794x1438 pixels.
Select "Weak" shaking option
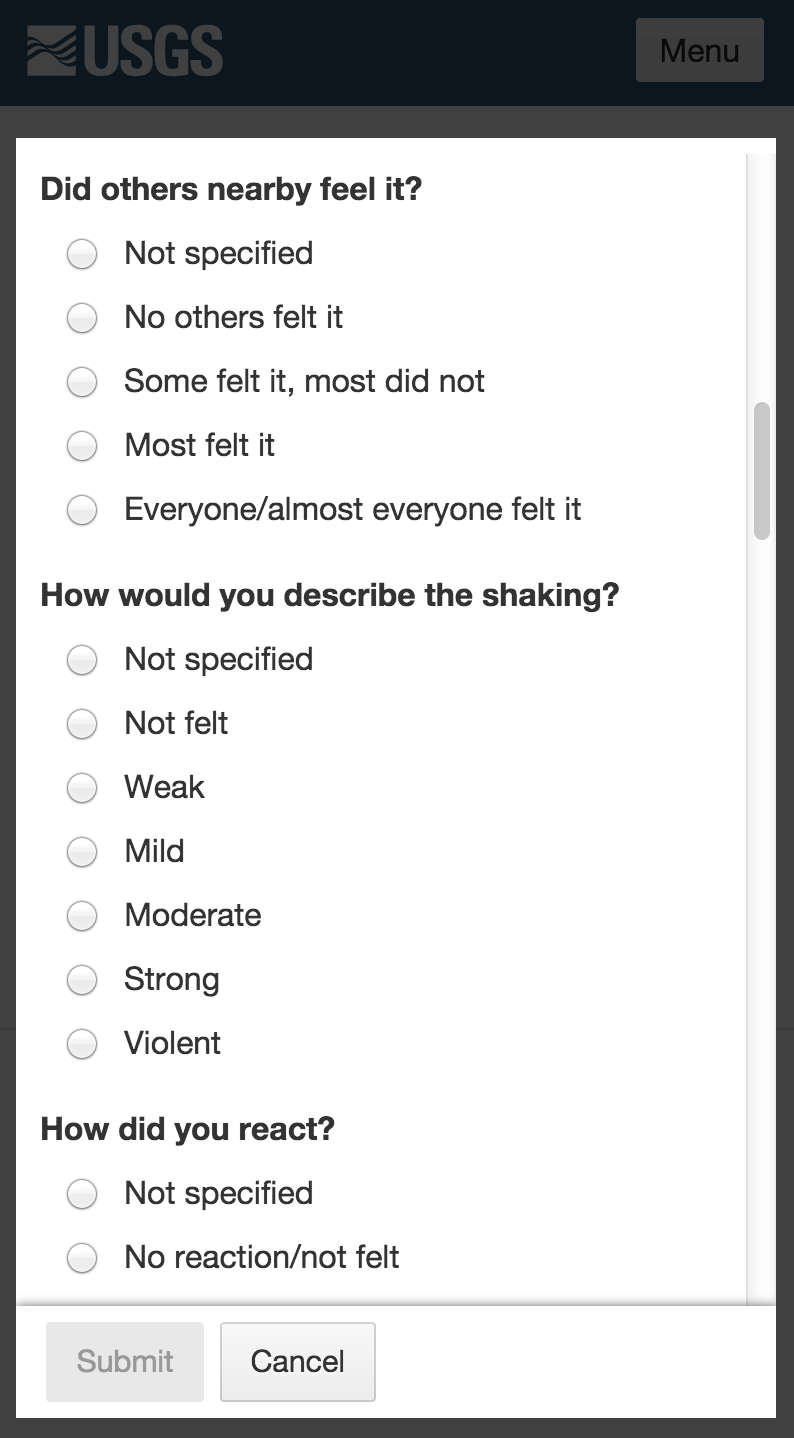click(82, 788)
